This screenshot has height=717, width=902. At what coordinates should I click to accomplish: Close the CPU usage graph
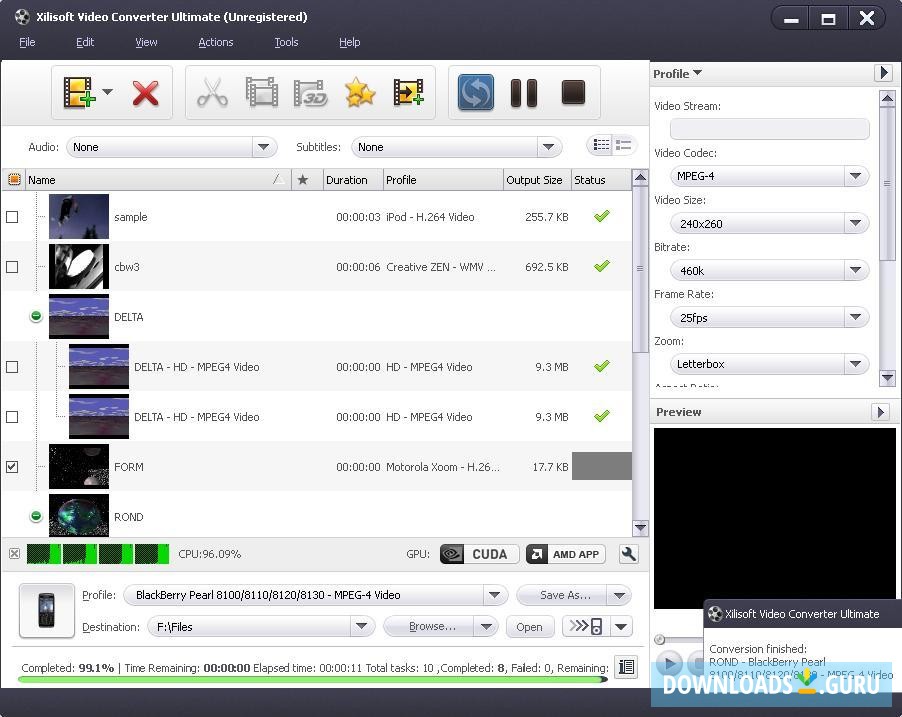pyautogui.click(x=14, y=554)
